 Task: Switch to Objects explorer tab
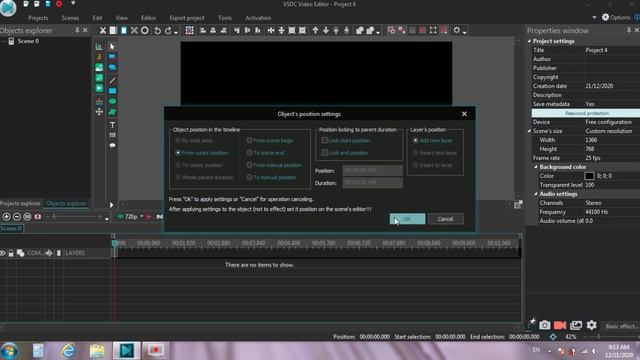click(x=66, y=203)
